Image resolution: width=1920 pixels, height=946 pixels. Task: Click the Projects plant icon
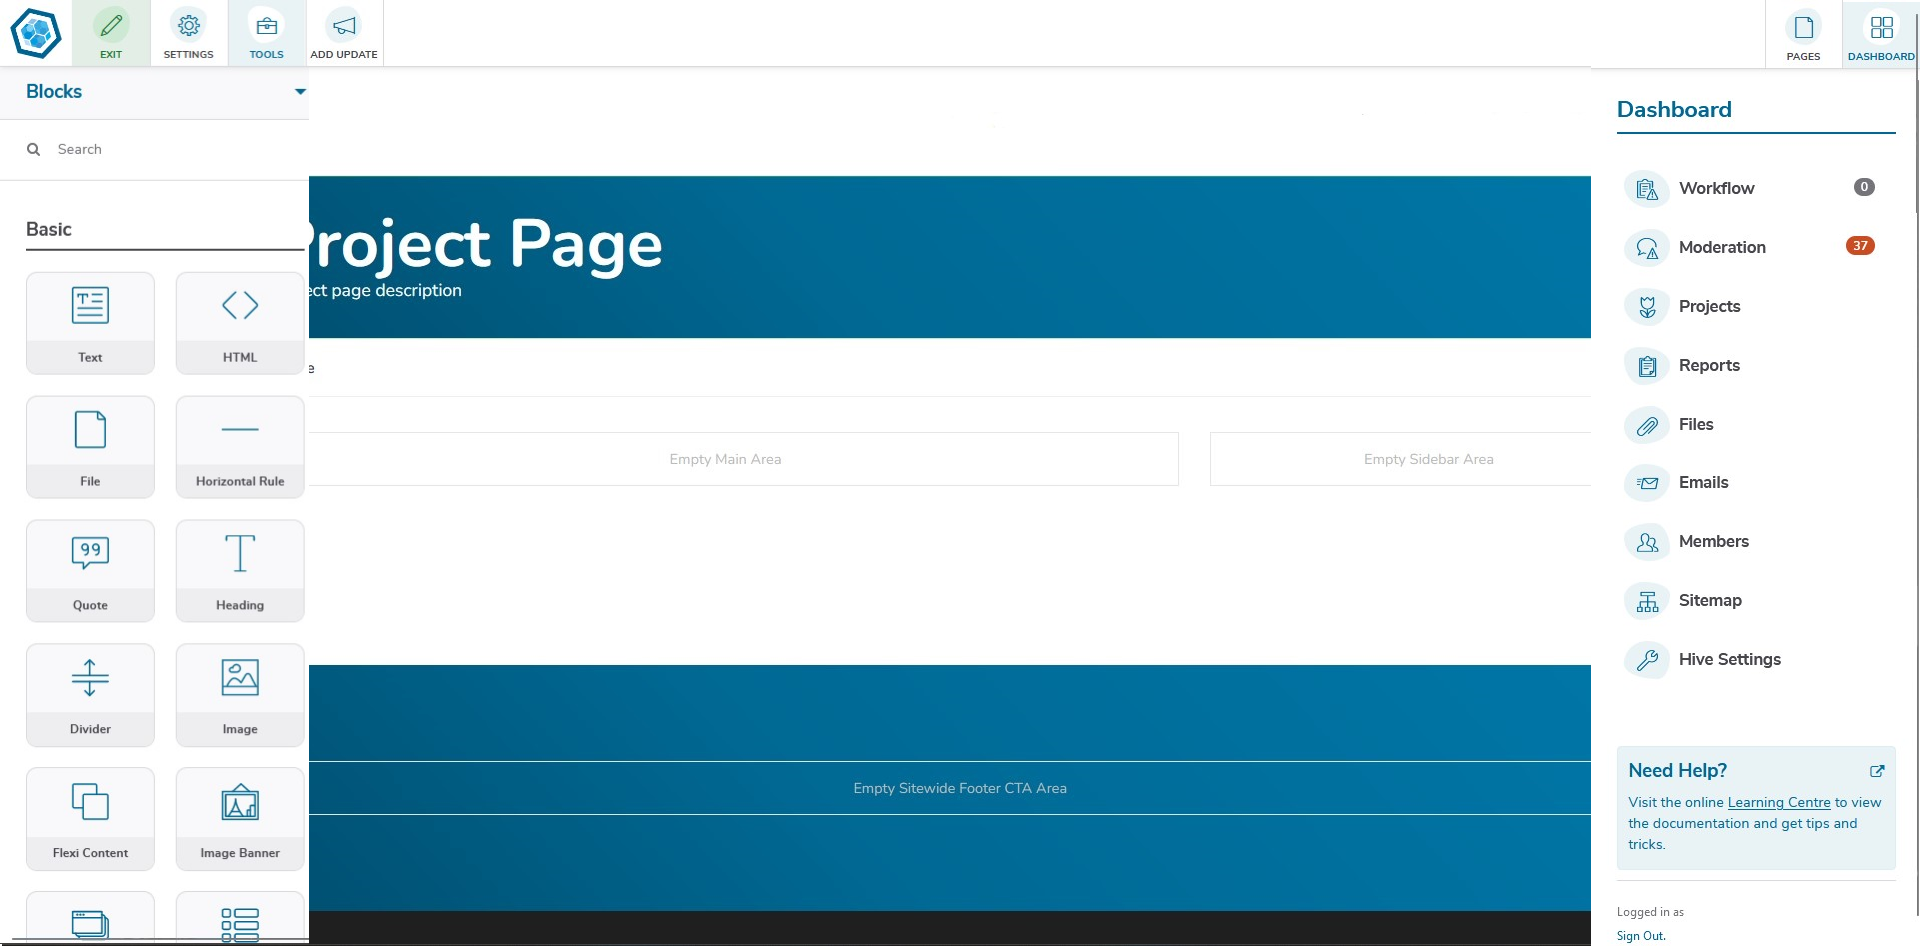[1647, 307]
